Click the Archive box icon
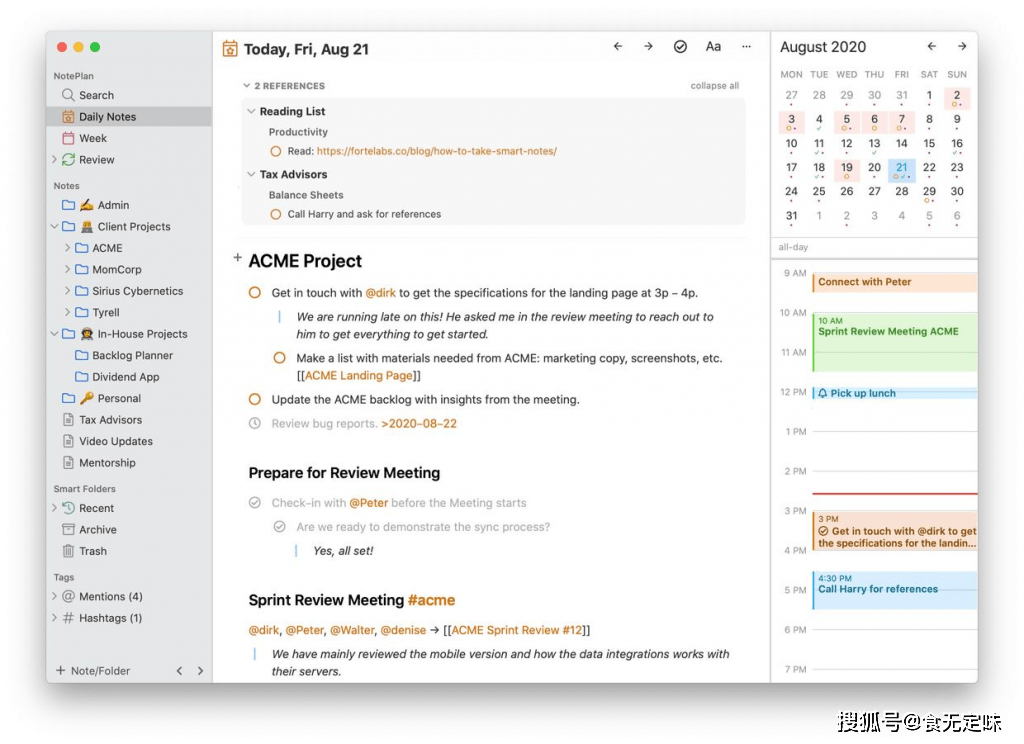This screenshot has width=1024, height=744. pos(68,530)
